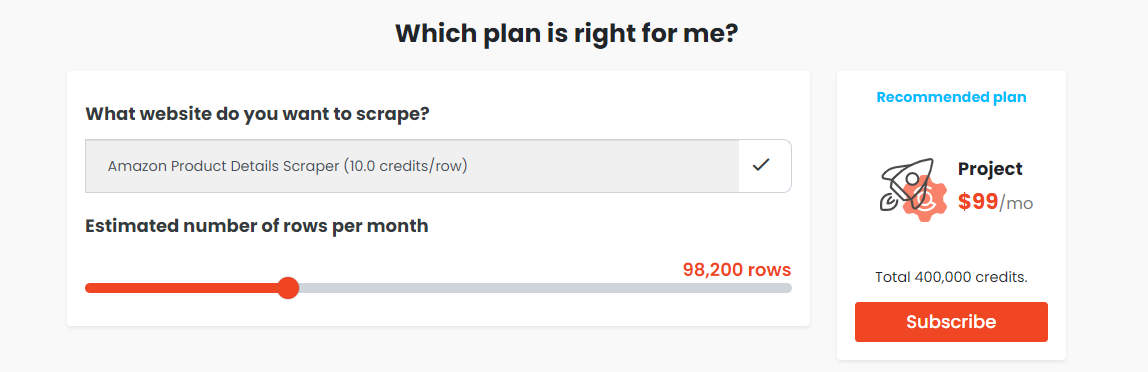1148x372 pixels.
Task: Click the far right end of the slider track
Action: (x=787, y=288)
